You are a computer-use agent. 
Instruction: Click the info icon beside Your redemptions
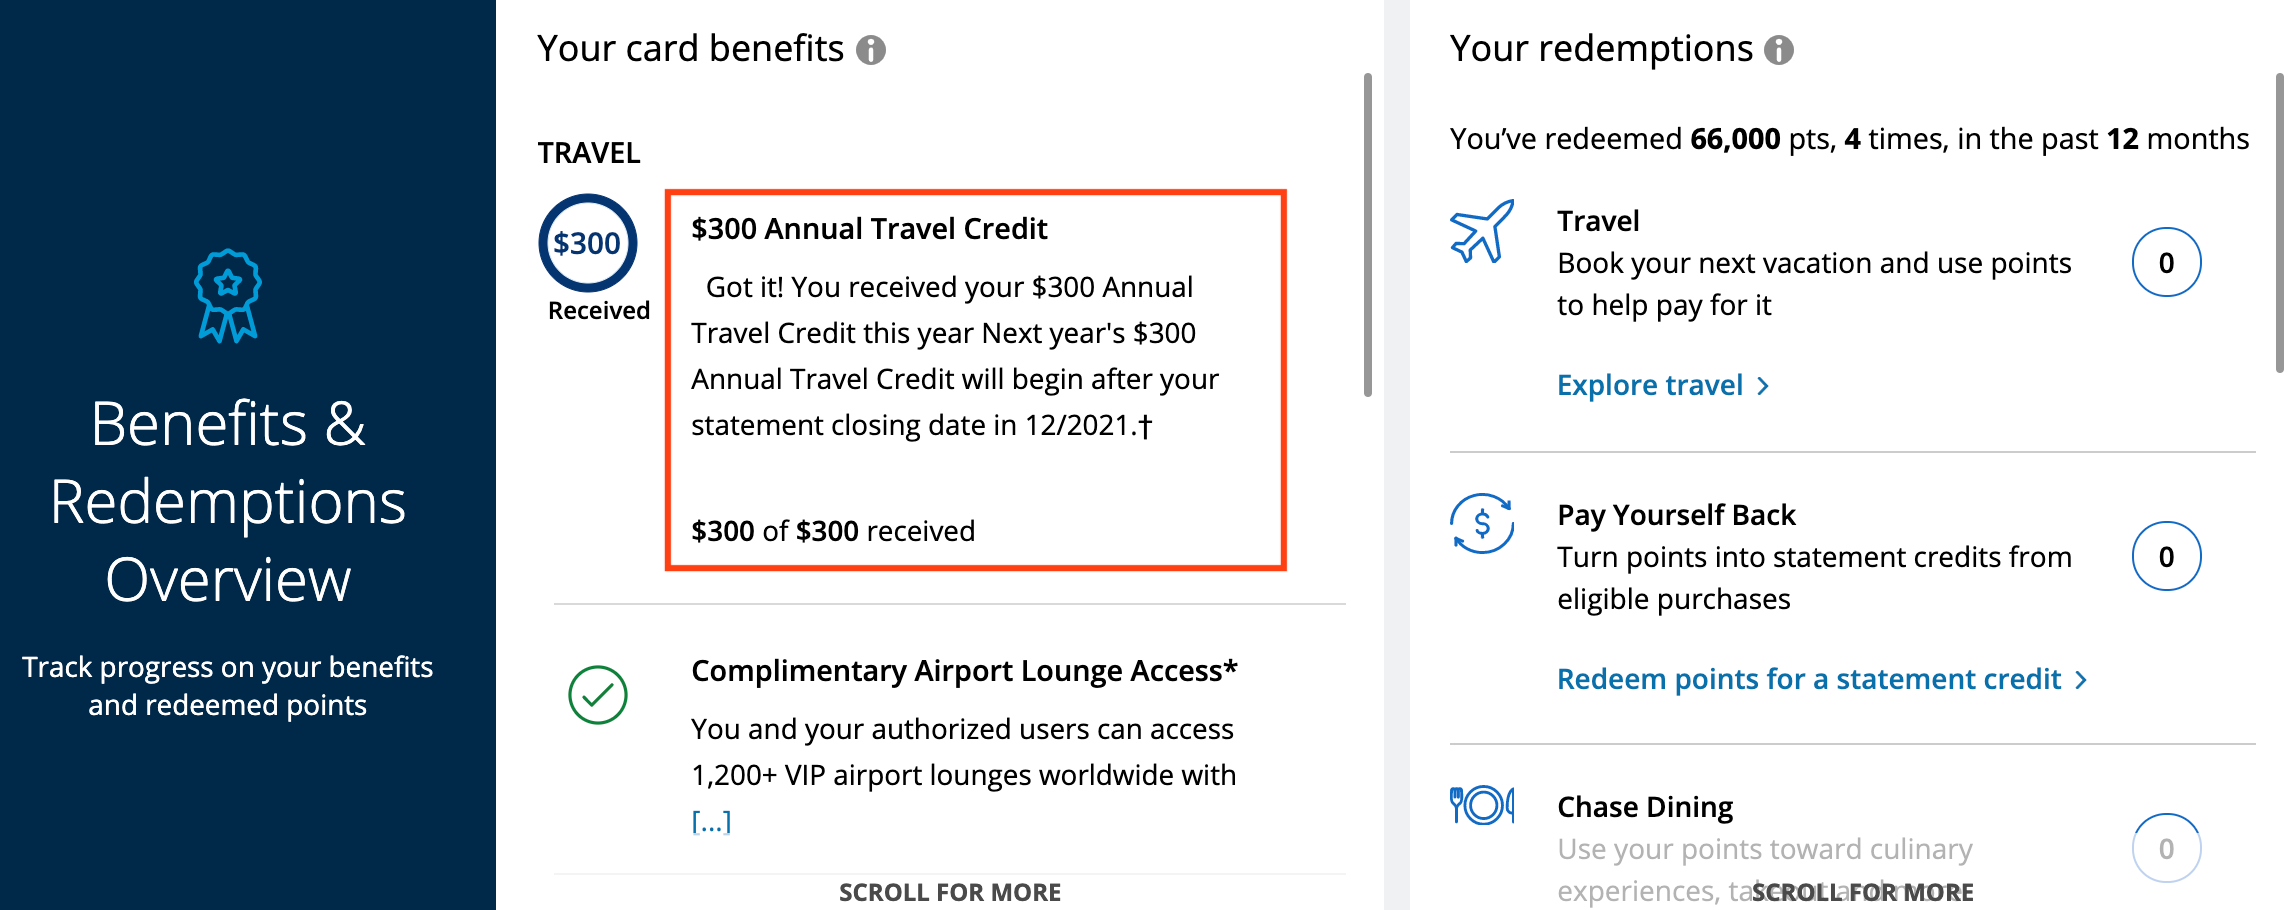(1779, 50)
